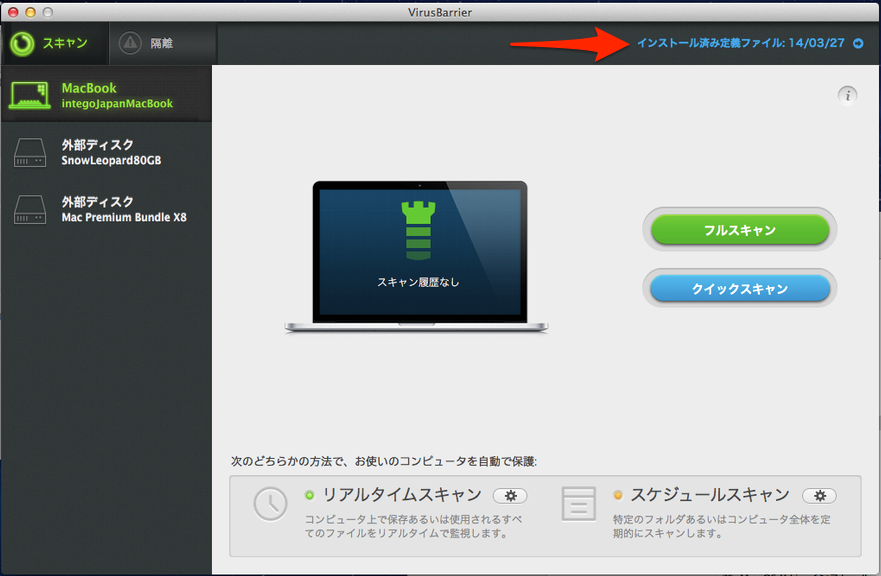Viewport: 881px width, 576px height.
Task: Click the Mac Premium Bundle X8 drive icon
Action: [30, 210]
